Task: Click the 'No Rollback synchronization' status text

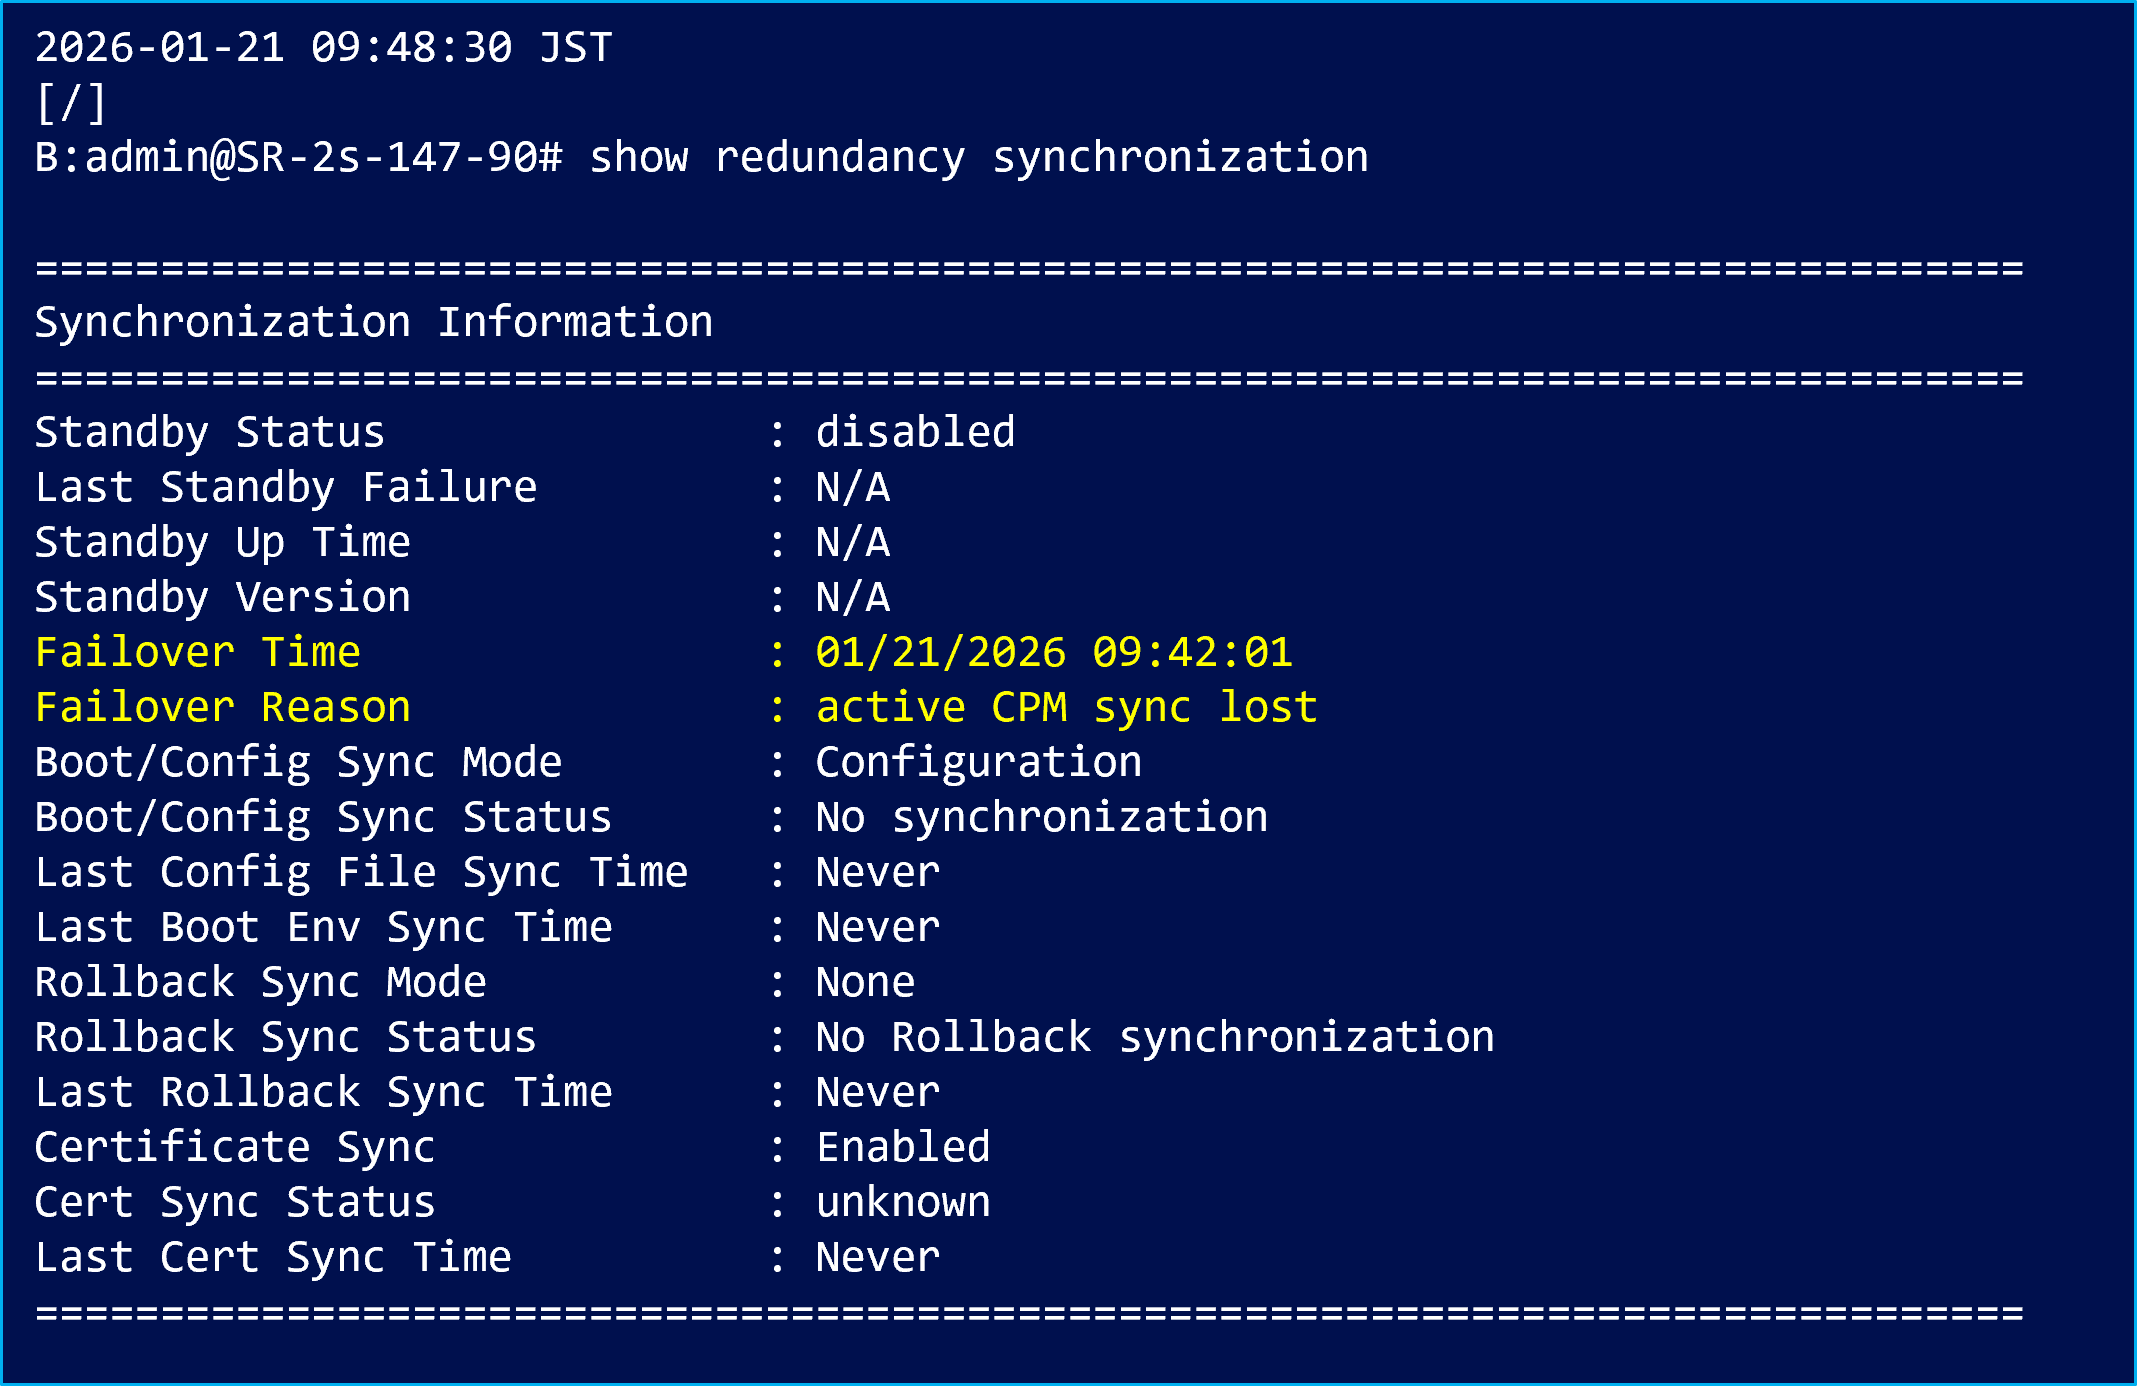Action: coord(1154,1037)
